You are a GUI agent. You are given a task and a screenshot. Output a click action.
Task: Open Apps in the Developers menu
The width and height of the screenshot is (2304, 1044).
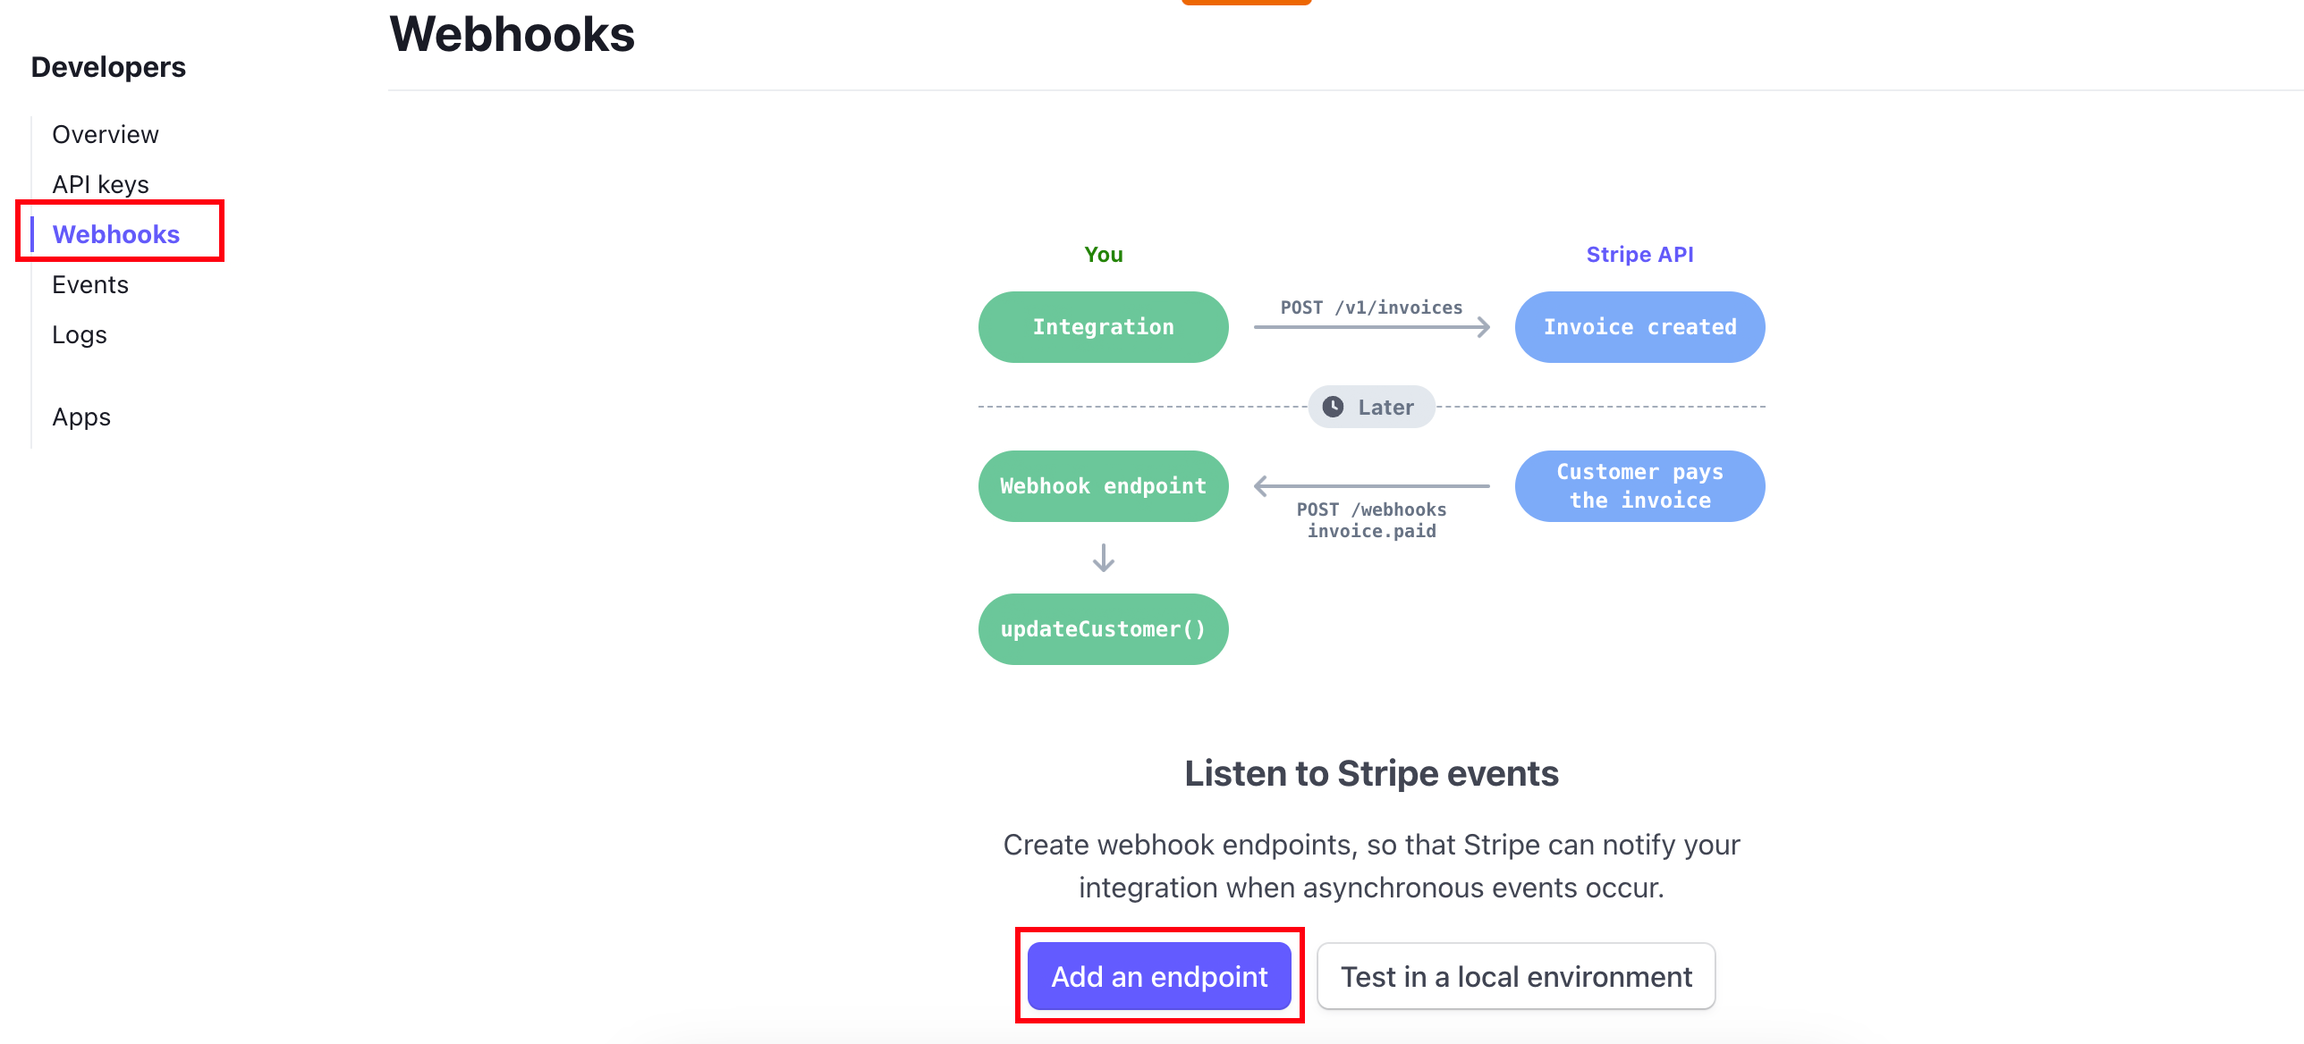pyautogui.click(x=81, y=417)
